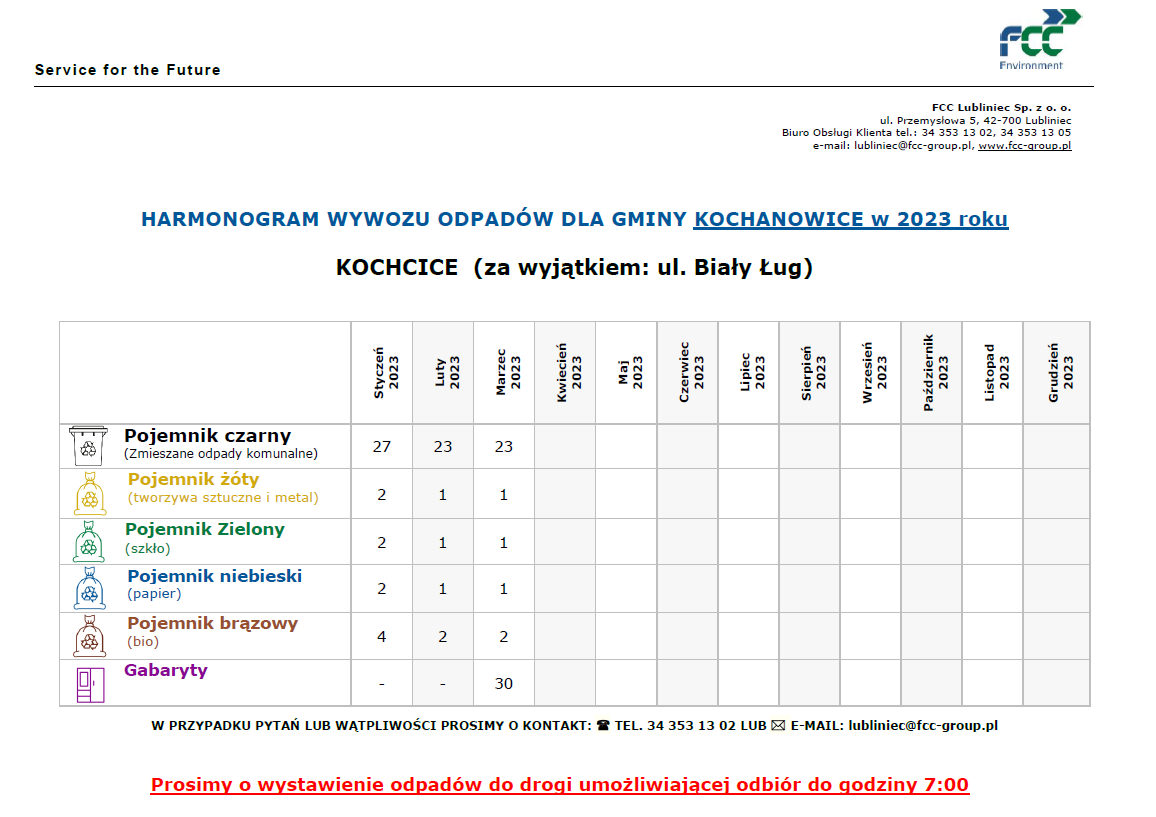This screenshot has height=817, width=1156.
Task: Click the empty Kwiecień cell for Pojemnik czarny
Action: 565,447
